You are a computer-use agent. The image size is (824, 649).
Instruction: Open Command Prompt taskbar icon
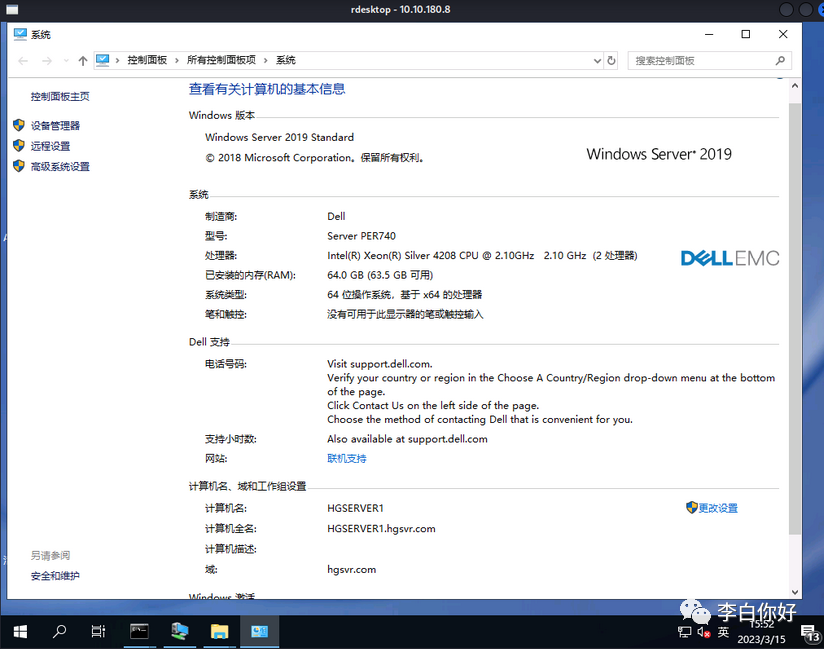tap(139, 631)
